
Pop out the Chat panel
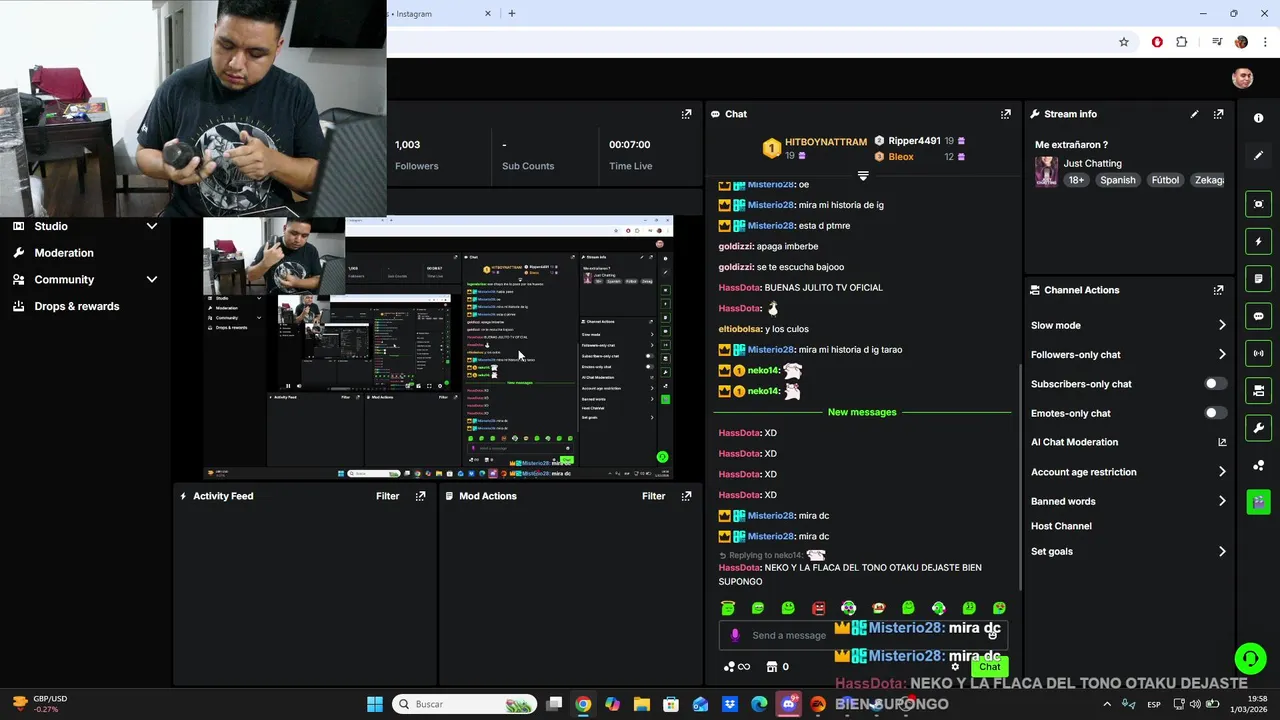tap(1006, 114)
